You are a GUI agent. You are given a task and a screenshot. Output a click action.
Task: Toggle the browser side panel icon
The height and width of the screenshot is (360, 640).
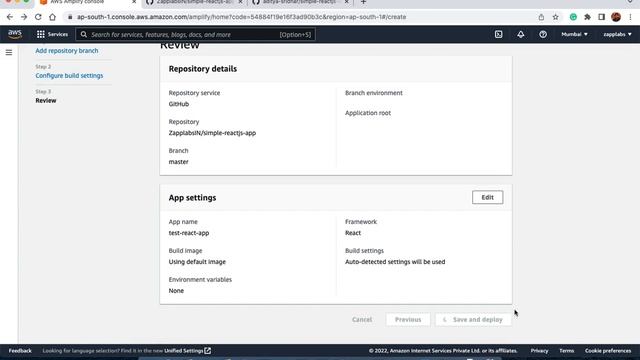(x=601, y=17)
